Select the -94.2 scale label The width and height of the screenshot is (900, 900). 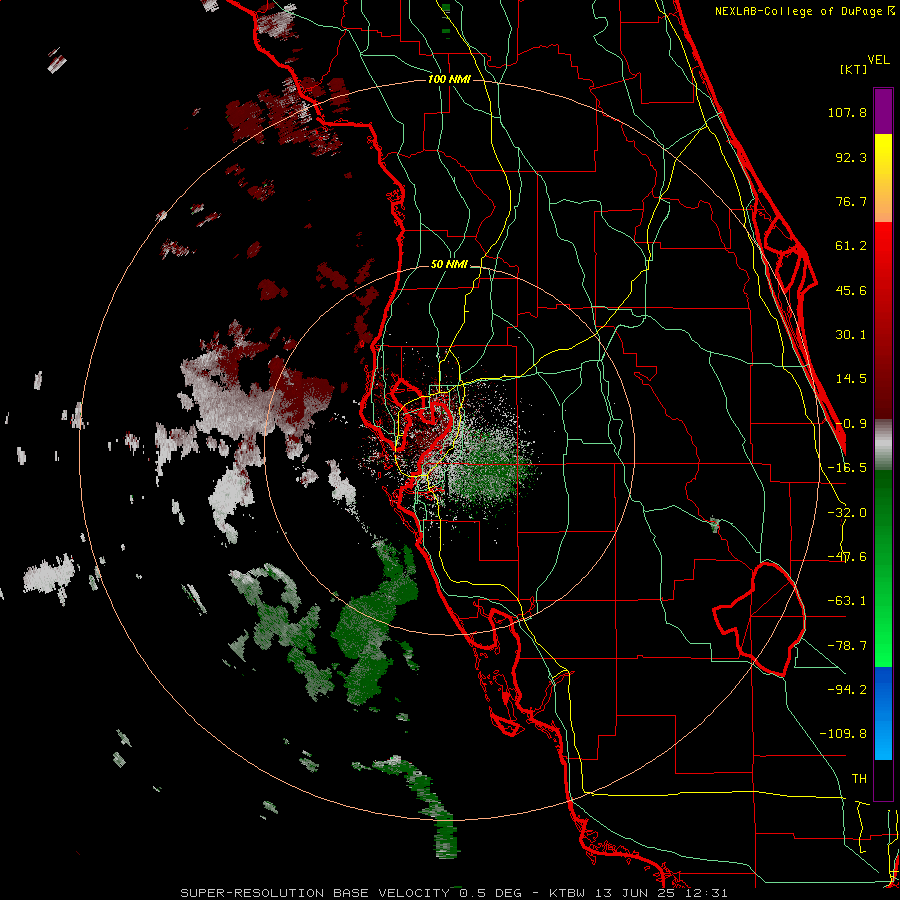pyautogui.click(x=847, y=689)
